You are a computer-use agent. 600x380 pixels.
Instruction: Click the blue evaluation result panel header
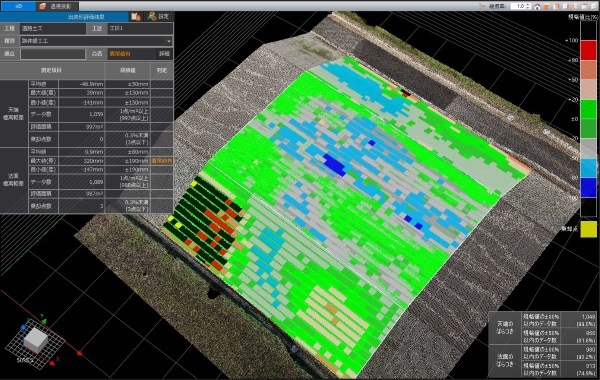tap(64, 17)
